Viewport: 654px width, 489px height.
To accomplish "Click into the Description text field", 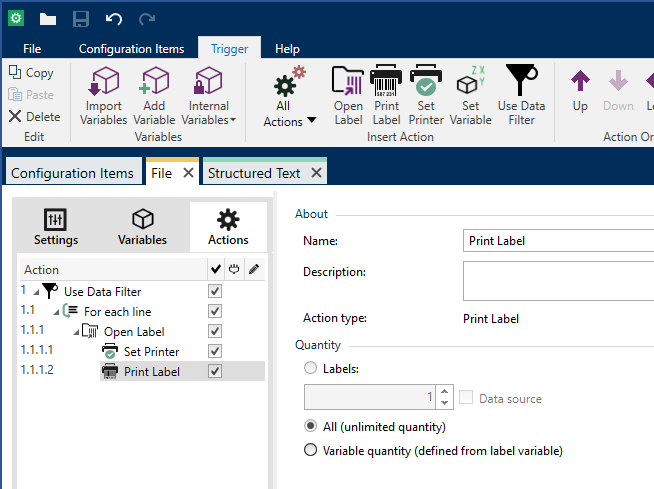I will (558, 281).
